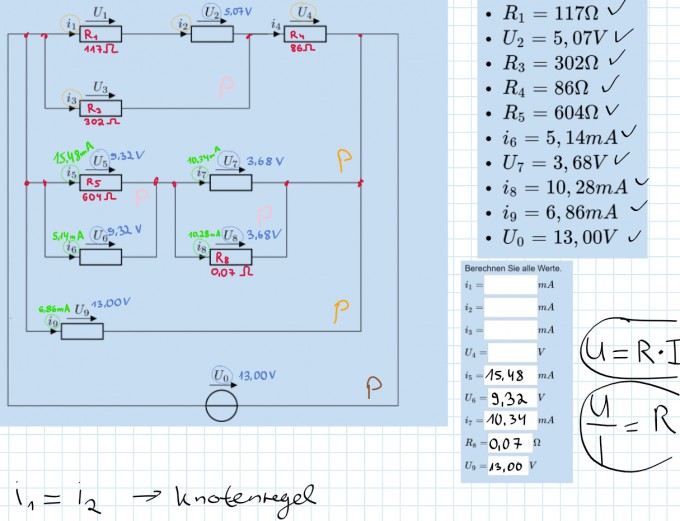680x521 pixels.
Task: Click the empty i3 input field
Action: [510, 330]
